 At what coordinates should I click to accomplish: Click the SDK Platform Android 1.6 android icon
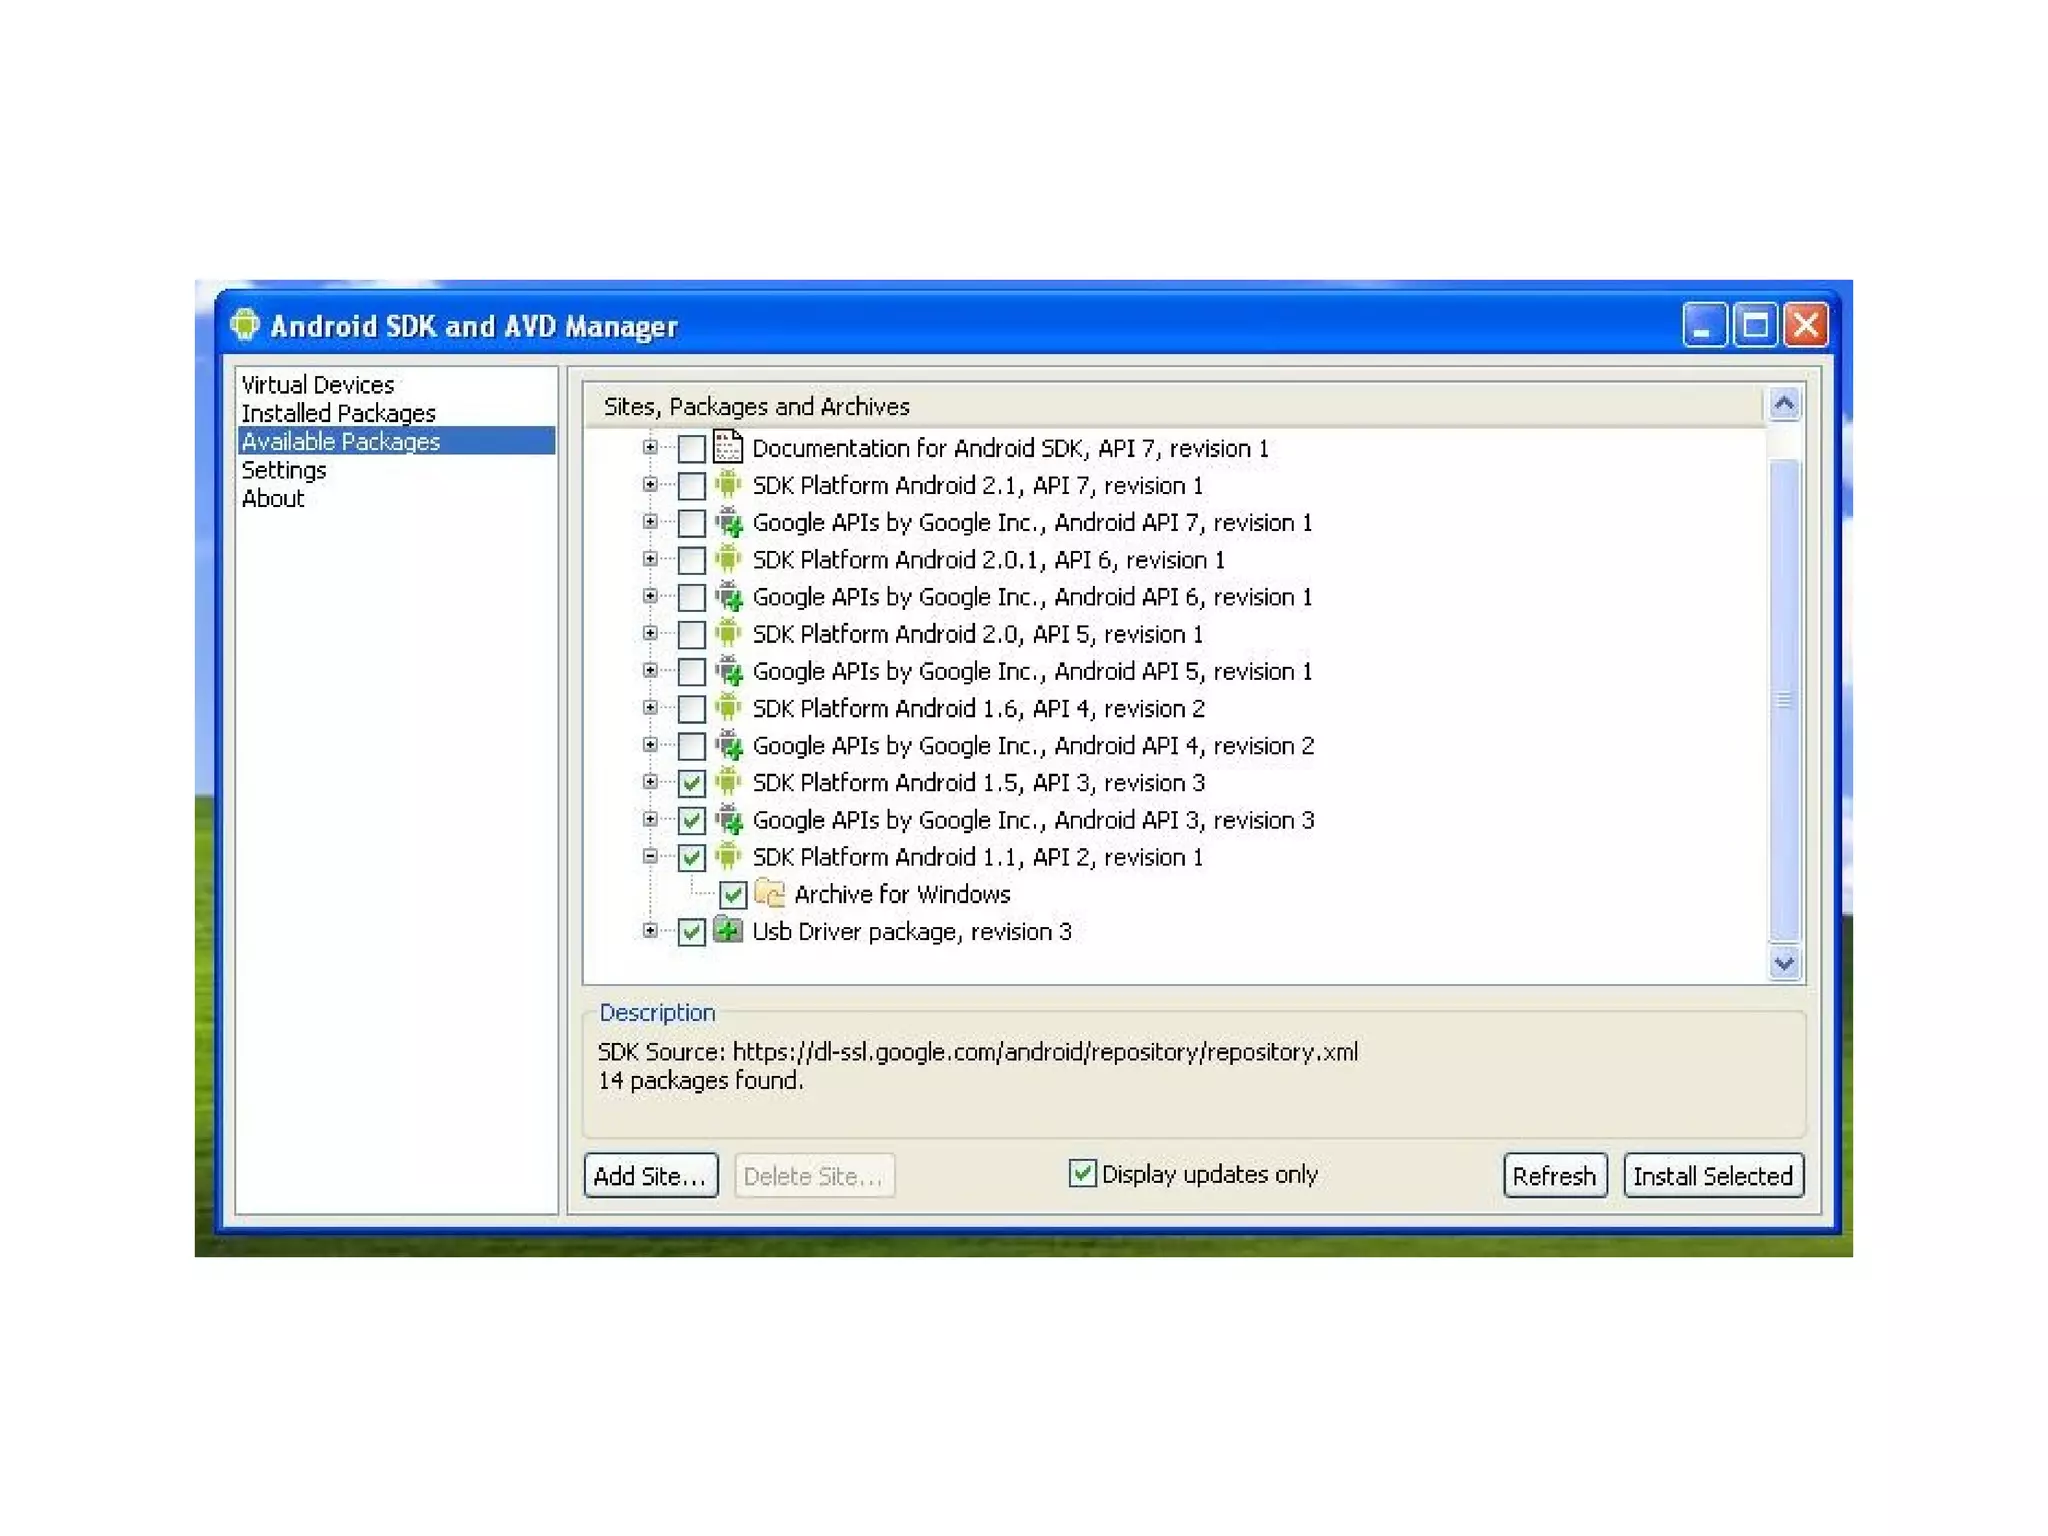(728, 708)
